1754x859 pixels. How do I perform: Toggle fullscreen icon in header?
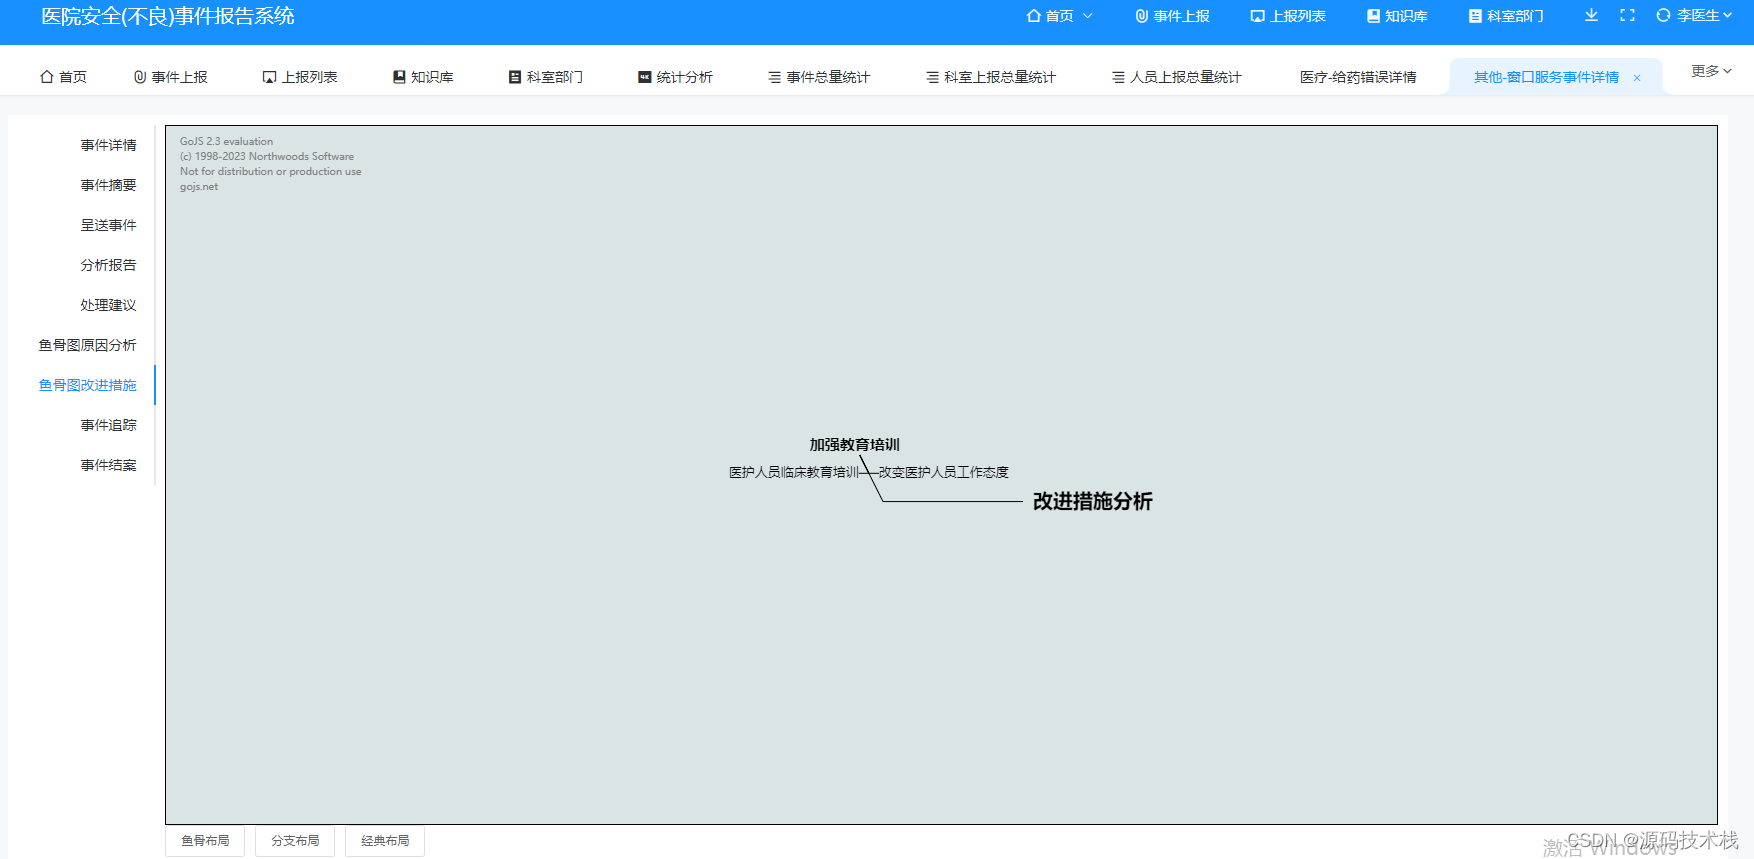[1627, 15]
